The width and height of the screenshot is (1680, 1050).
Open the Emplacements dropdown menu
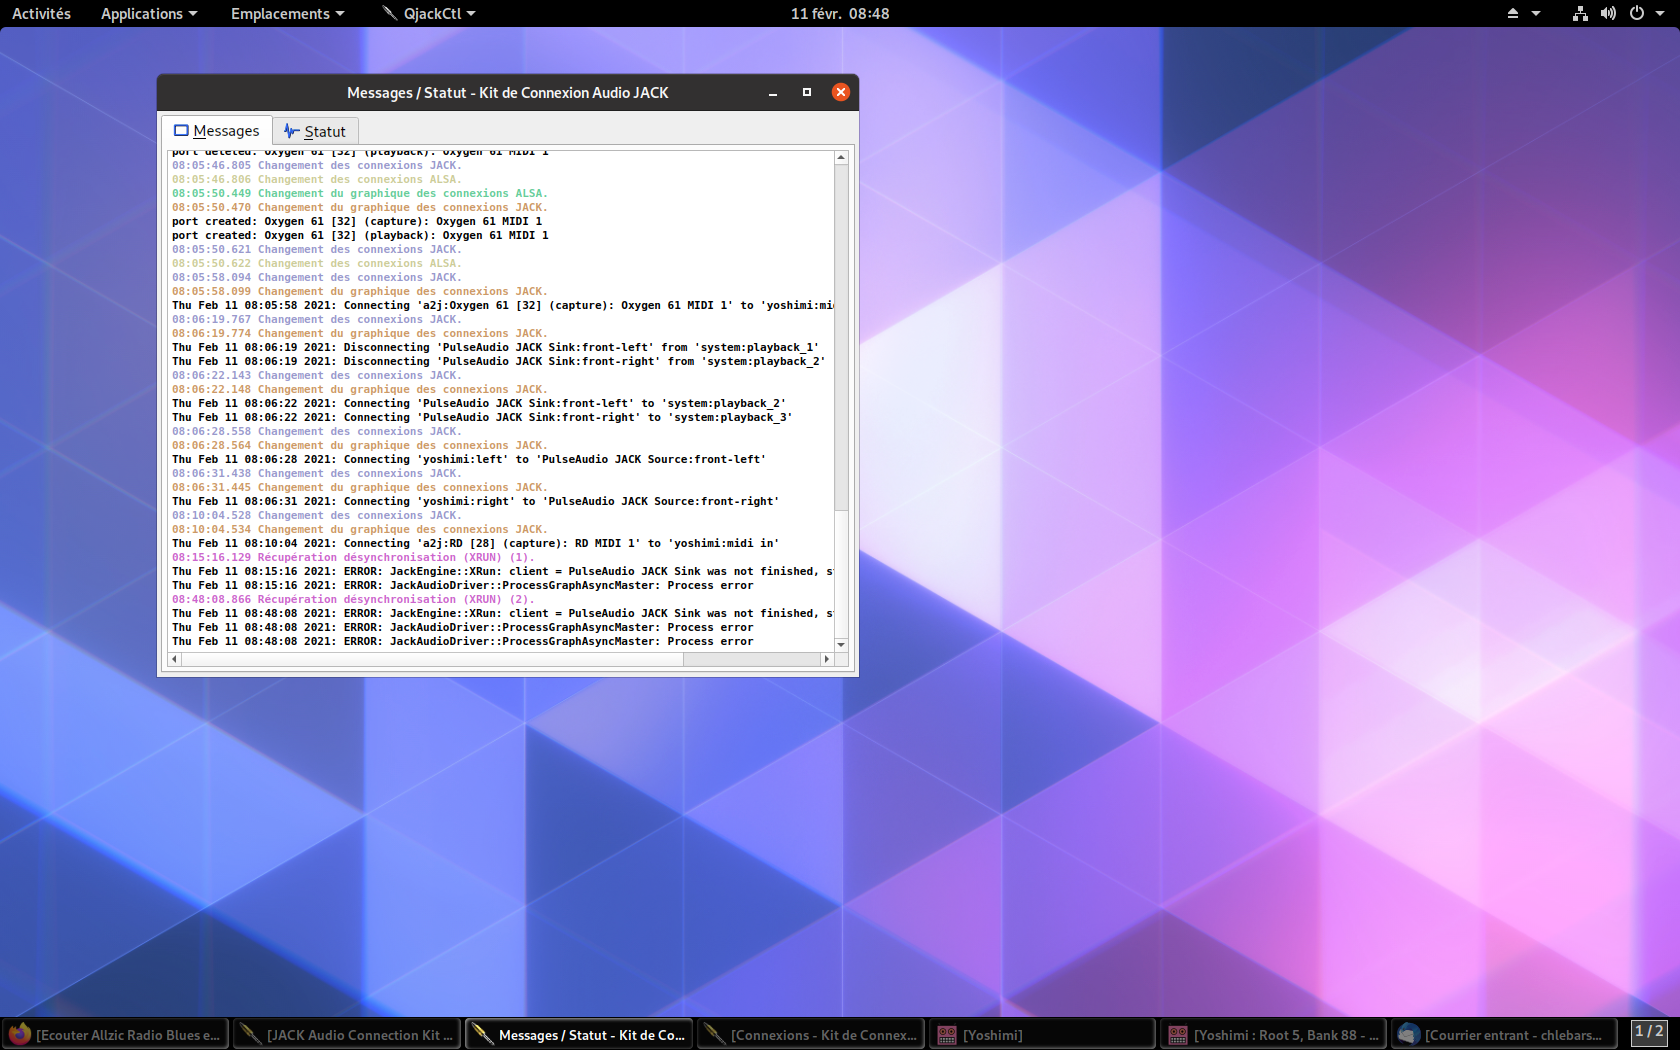tap(287, 13)
